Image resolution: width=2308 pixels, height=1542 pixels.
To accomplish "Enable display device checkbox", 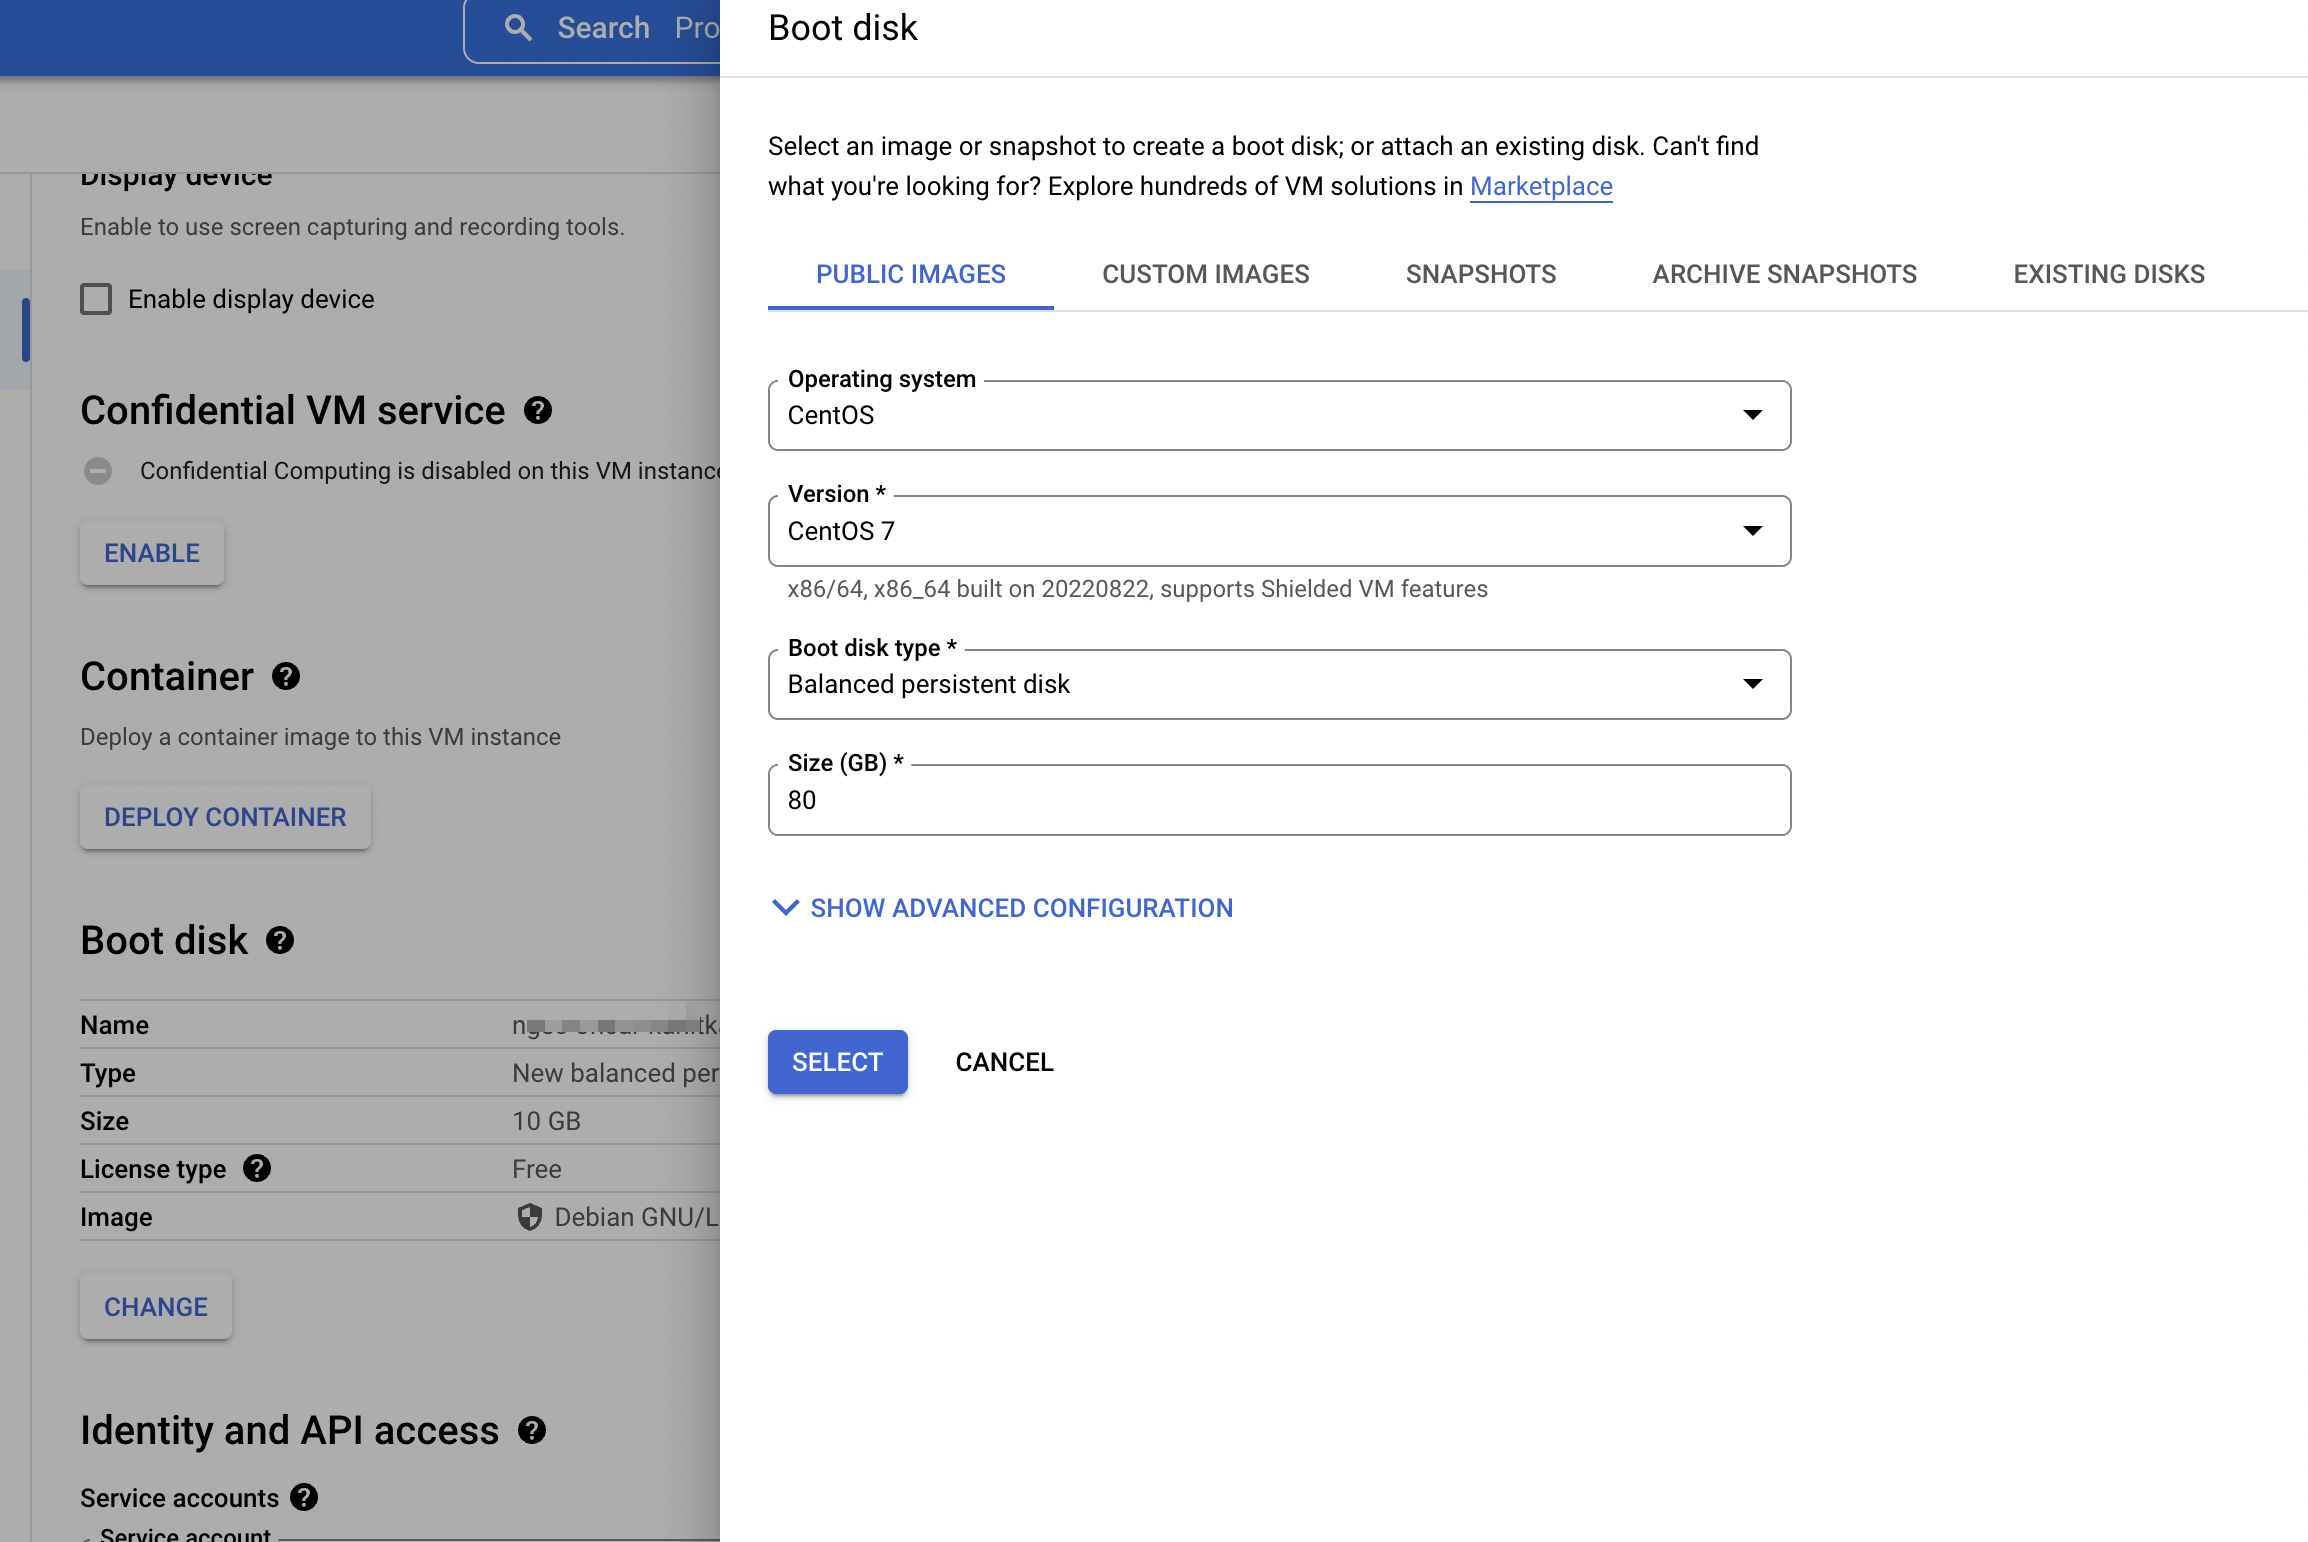I will coord(96,299).
